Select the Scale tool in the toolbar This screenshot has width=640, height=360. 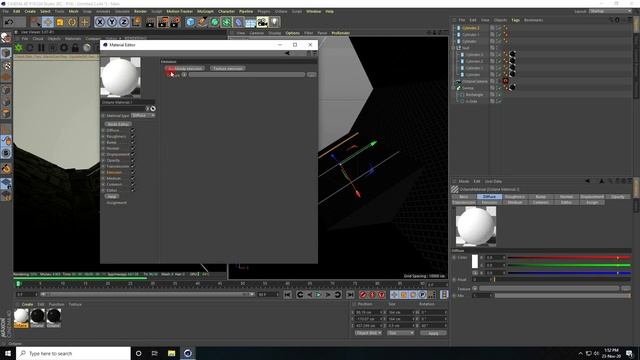[60, 22]
